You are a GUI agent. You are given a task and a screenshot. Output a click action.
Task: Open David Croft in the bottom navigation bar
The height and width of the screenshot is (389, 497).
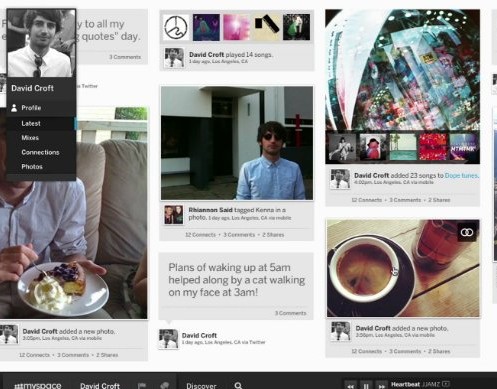(x=100, y=385)
